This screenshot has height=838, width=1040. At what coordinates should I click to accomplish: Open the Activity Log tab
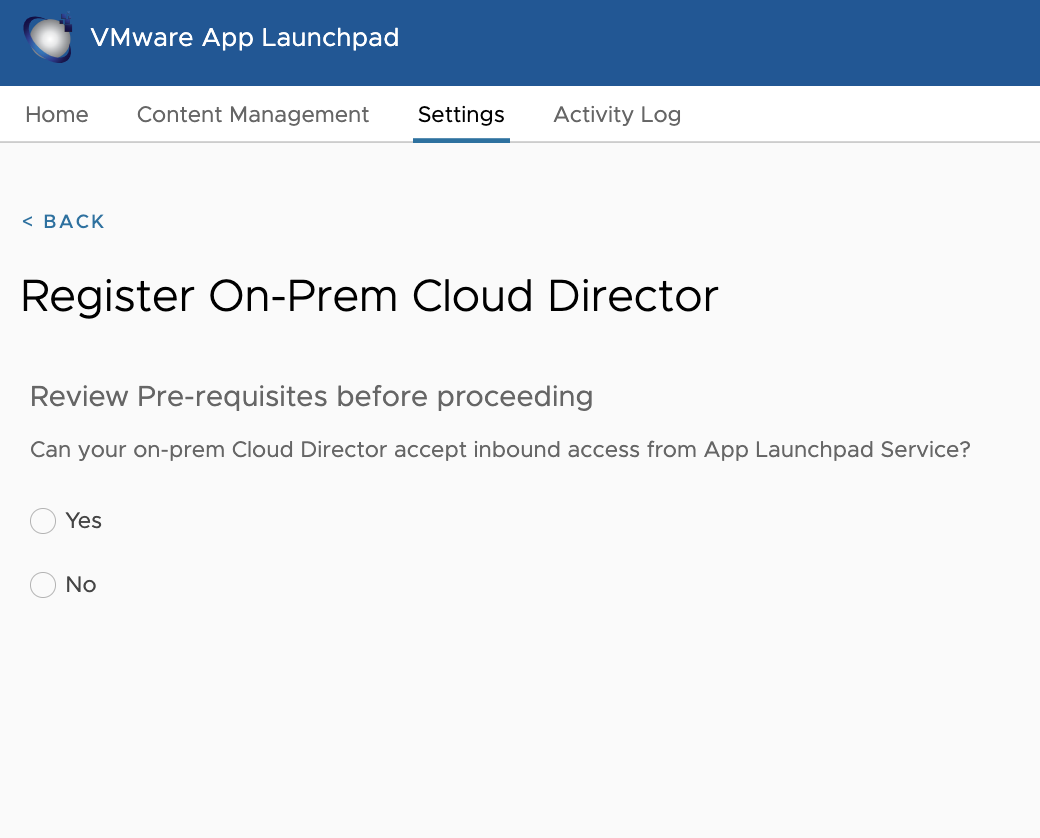point(617,115)
